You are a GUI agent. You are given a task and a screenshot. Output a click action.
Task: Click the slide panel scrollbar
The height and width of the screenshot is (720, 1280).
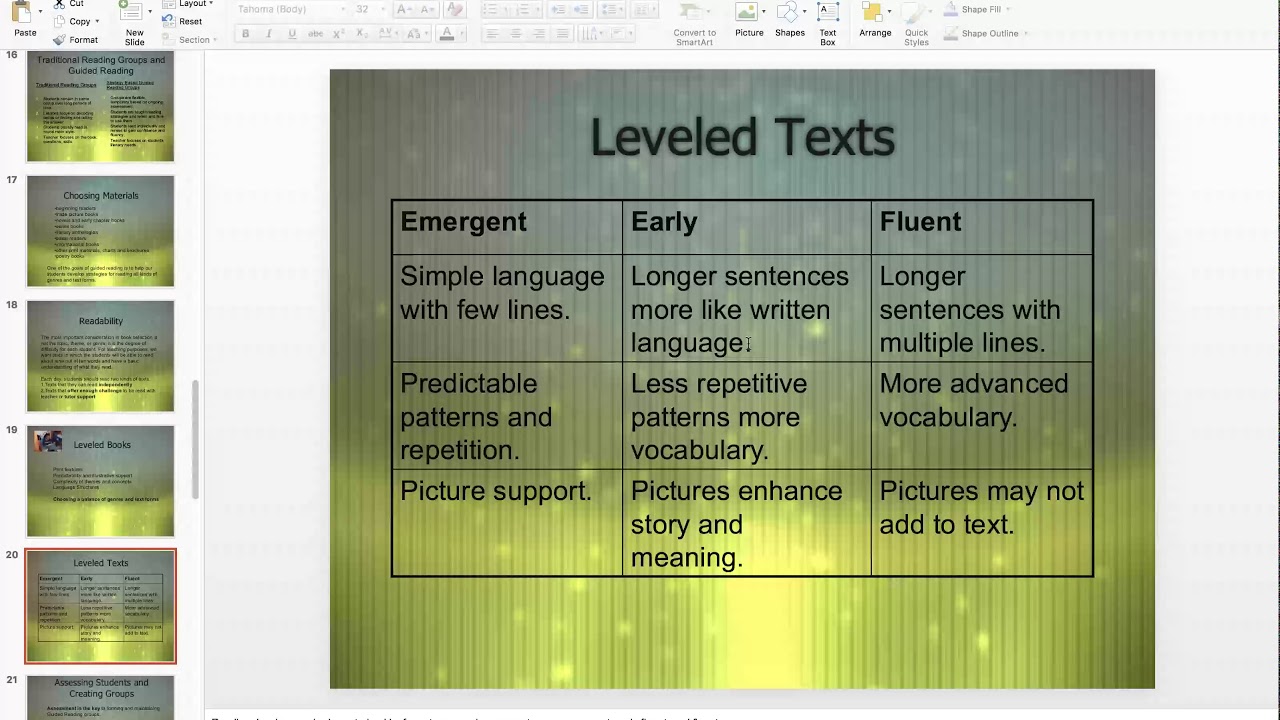pyautogui.click(x=196, y=440)
